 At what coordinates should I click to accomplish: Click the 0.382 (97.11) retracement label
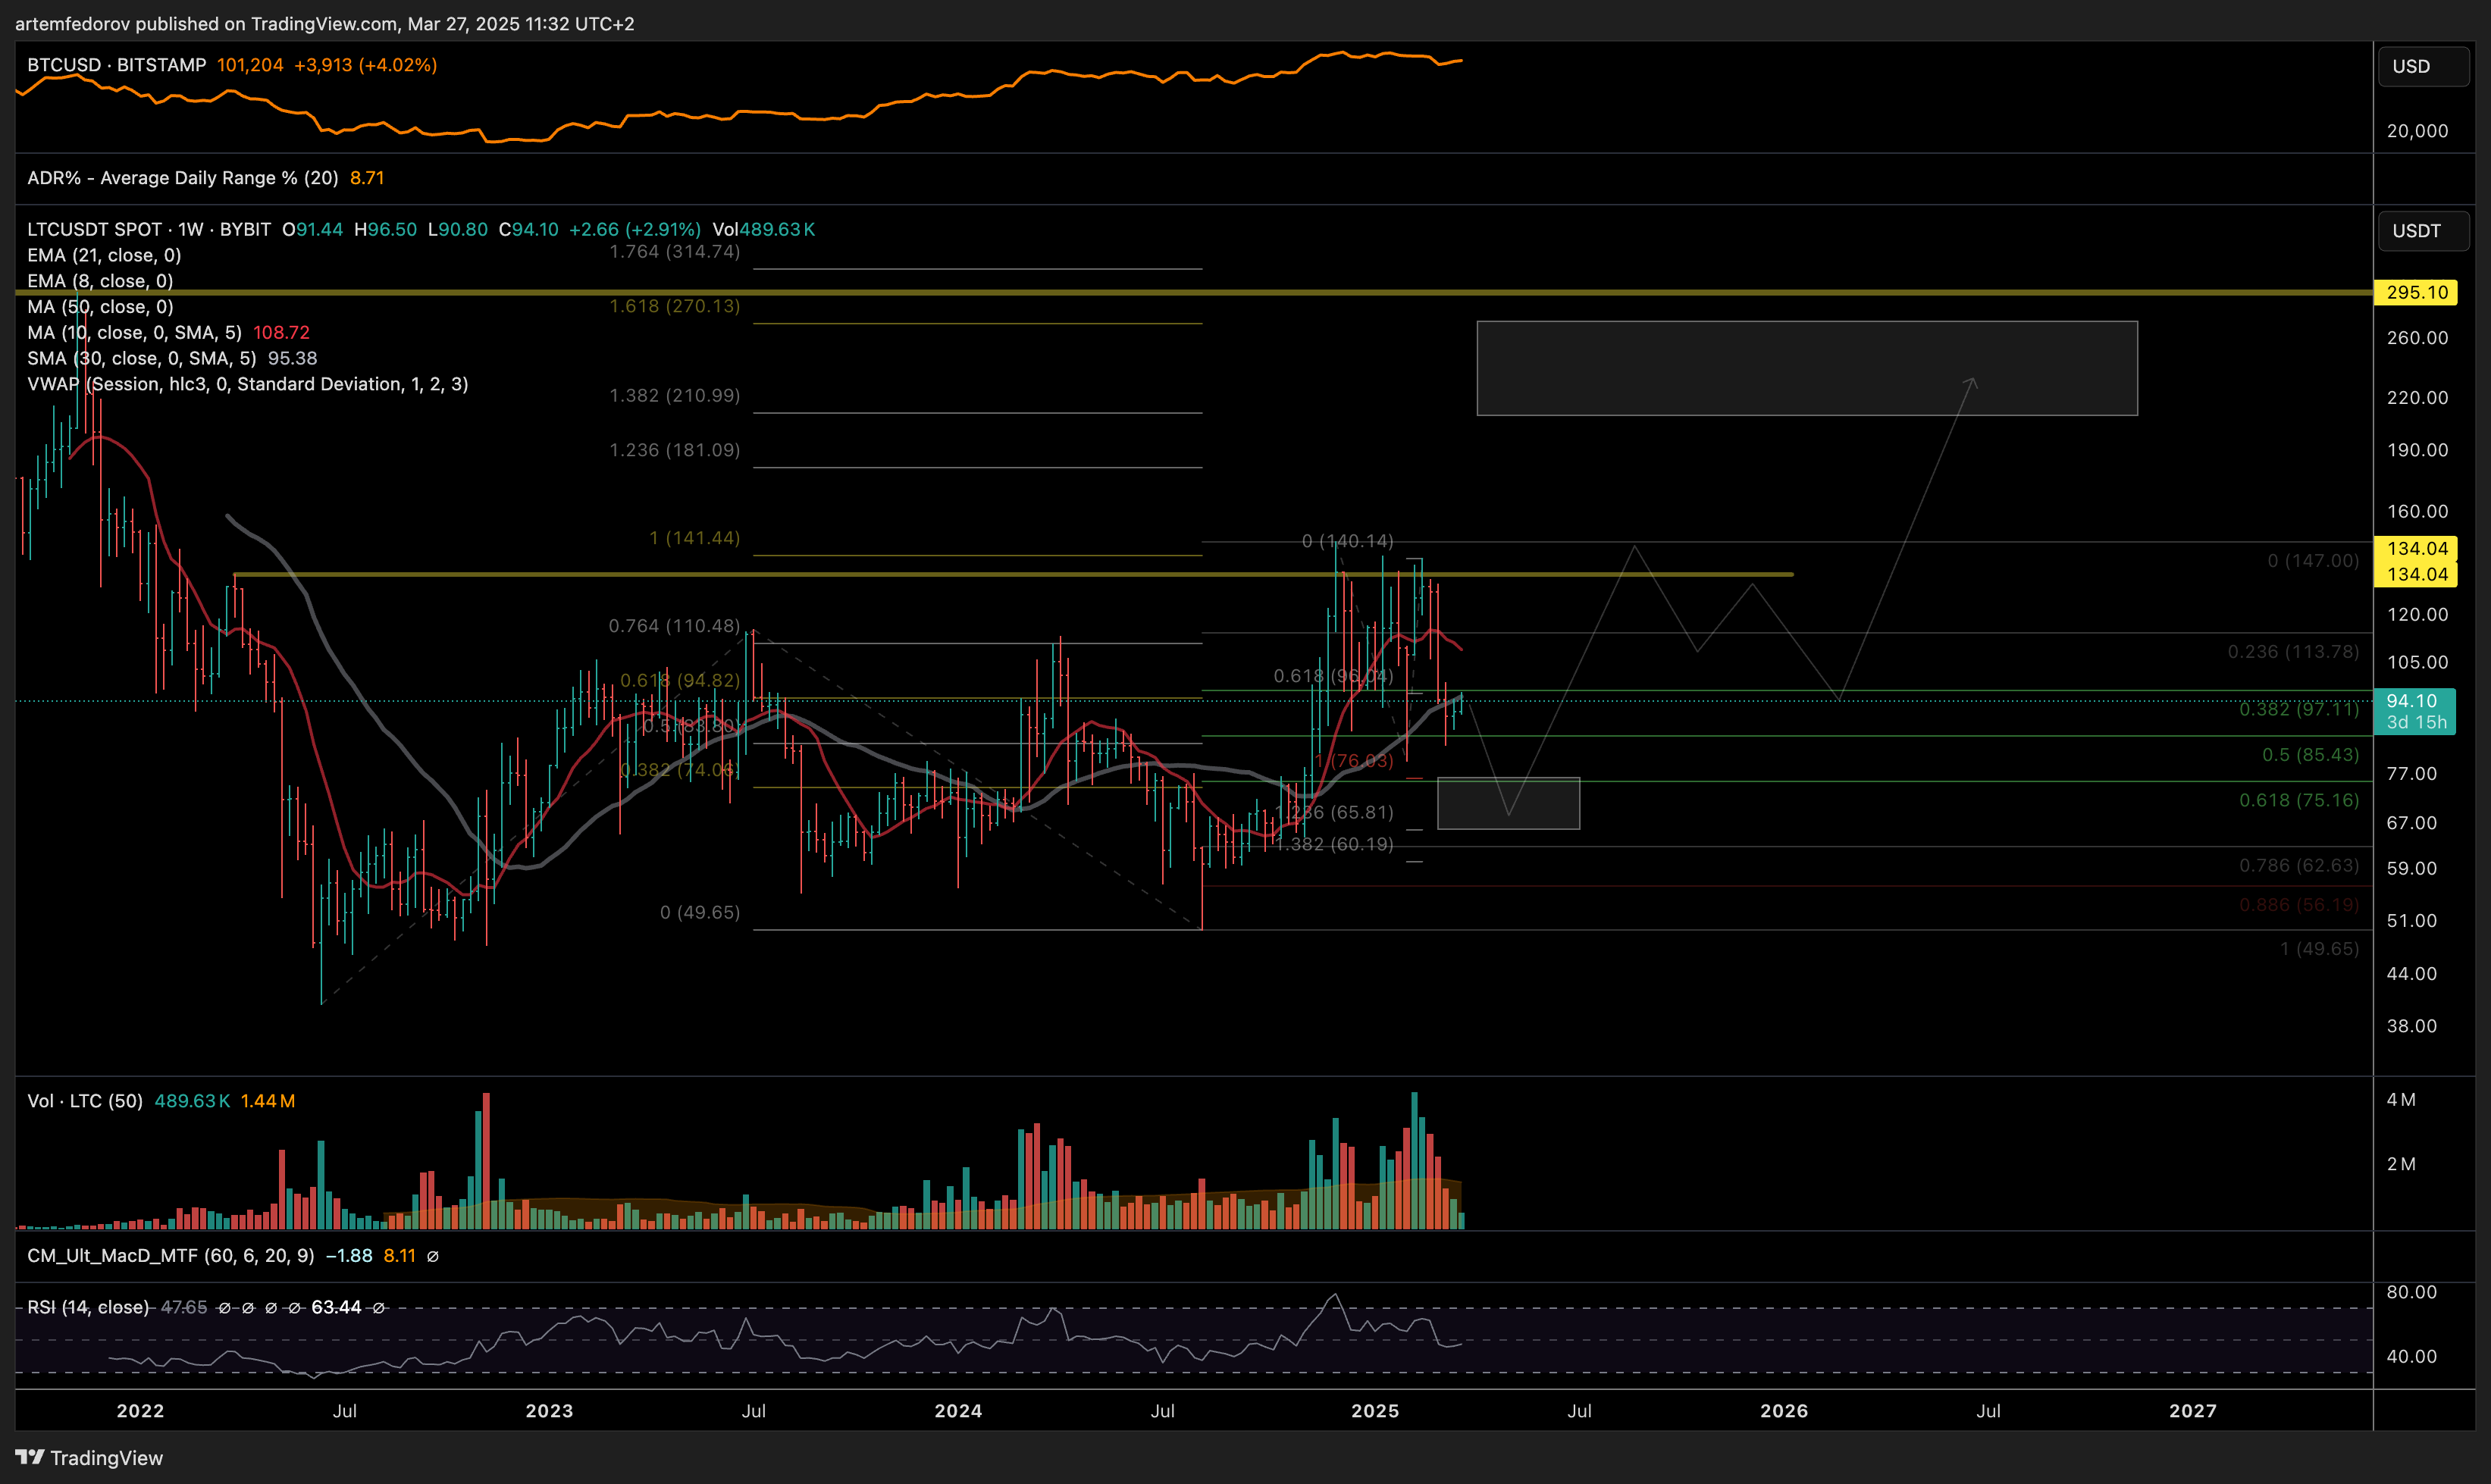pos(2299,710)
